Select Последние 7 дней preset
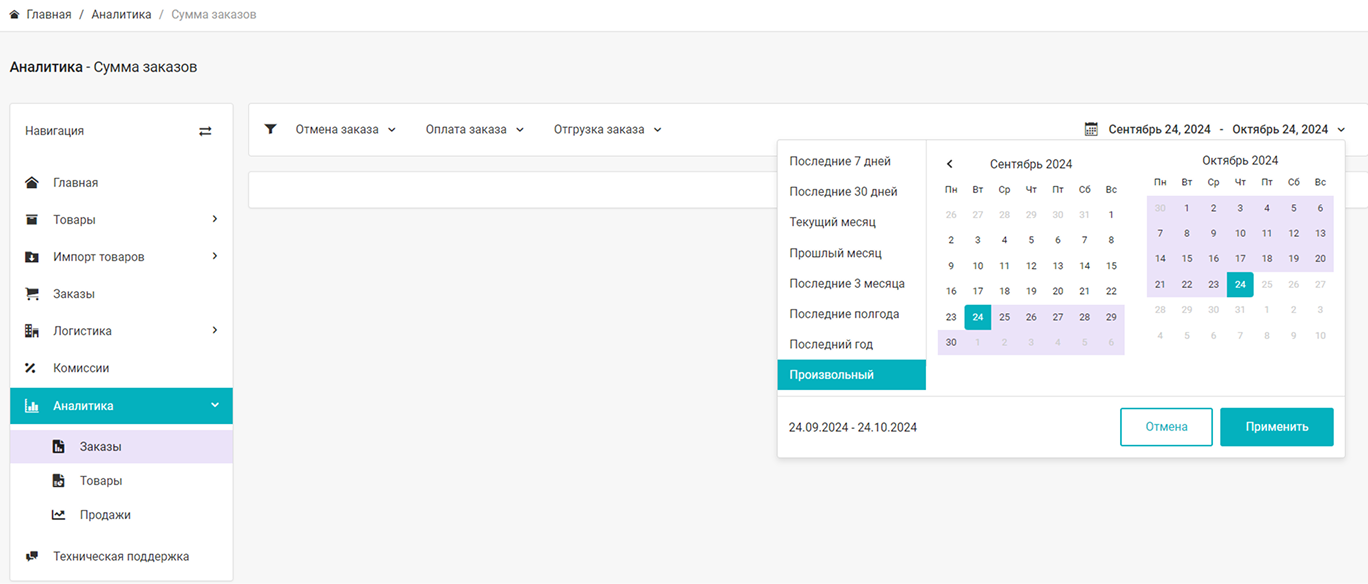 click(x=852, y=161)
